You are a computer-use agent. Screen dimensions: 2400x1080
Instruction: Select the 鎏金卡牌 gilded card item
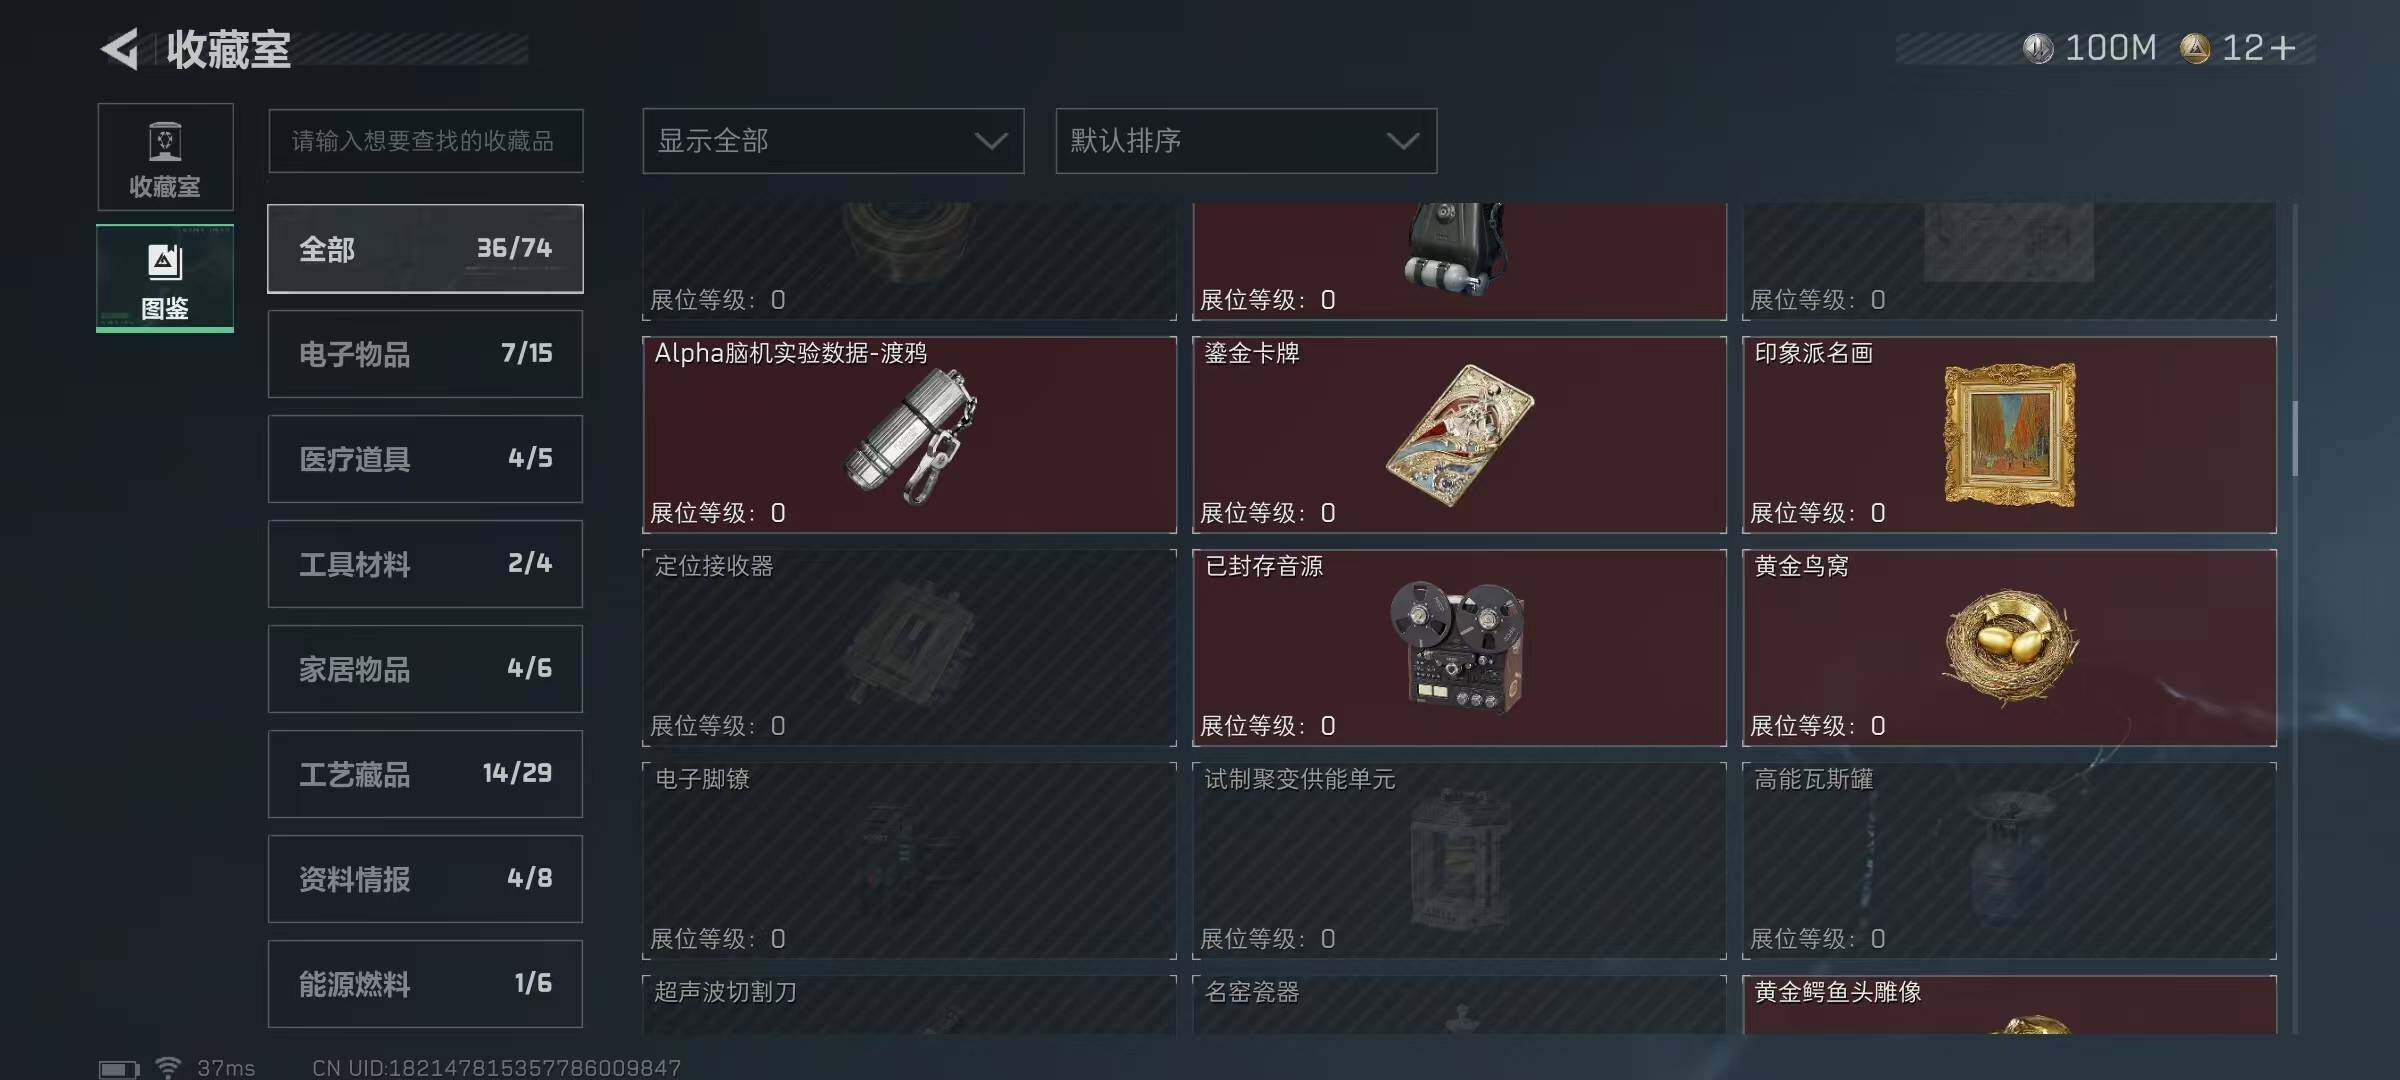pyautogui.click(x=1459, y=435)
